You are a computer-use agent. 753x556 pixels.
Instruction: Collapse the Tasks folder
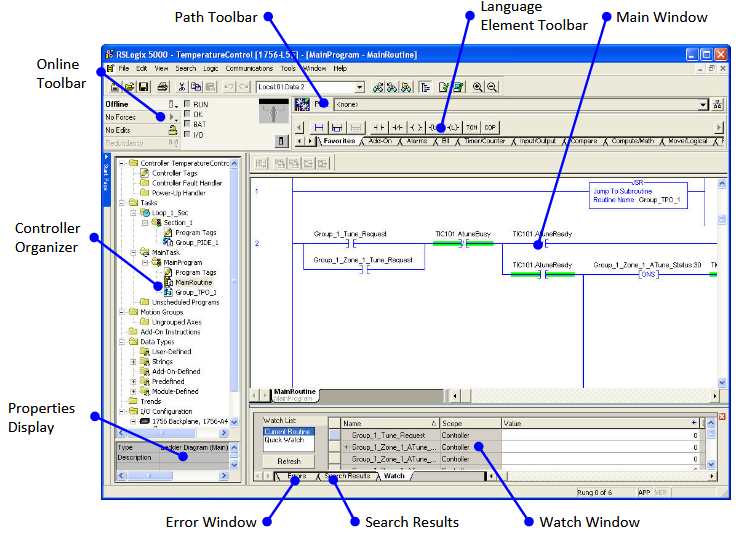(x=122, y=203)
